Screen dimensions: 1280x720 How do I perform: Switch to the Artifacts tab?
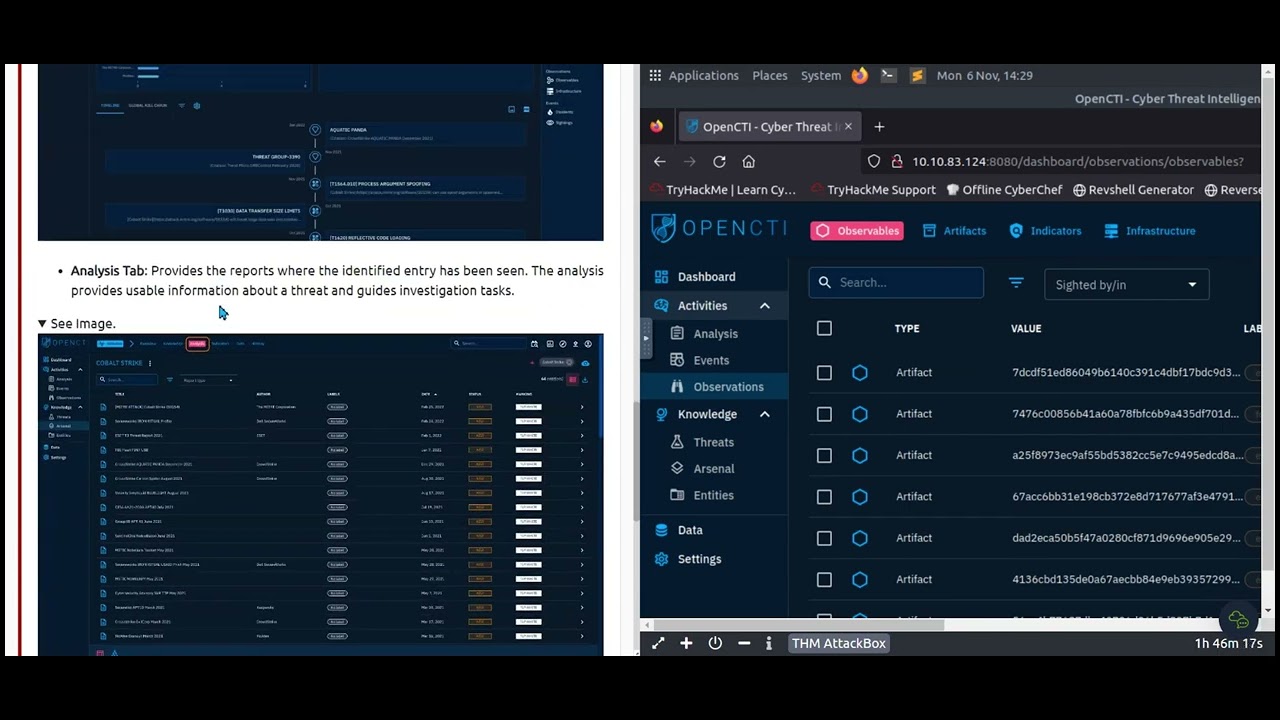tap(954, 231)
